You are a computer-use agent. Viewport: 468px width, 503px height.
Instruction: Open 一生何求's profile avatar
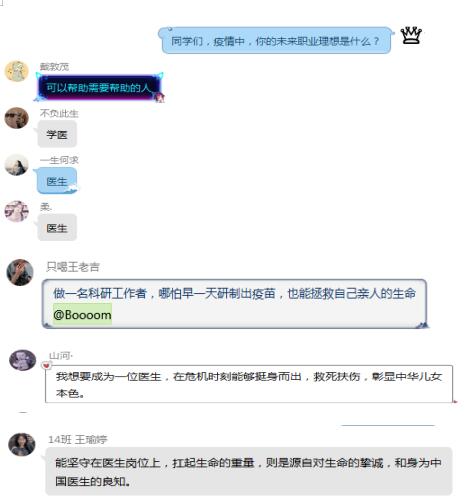point(16,165)
